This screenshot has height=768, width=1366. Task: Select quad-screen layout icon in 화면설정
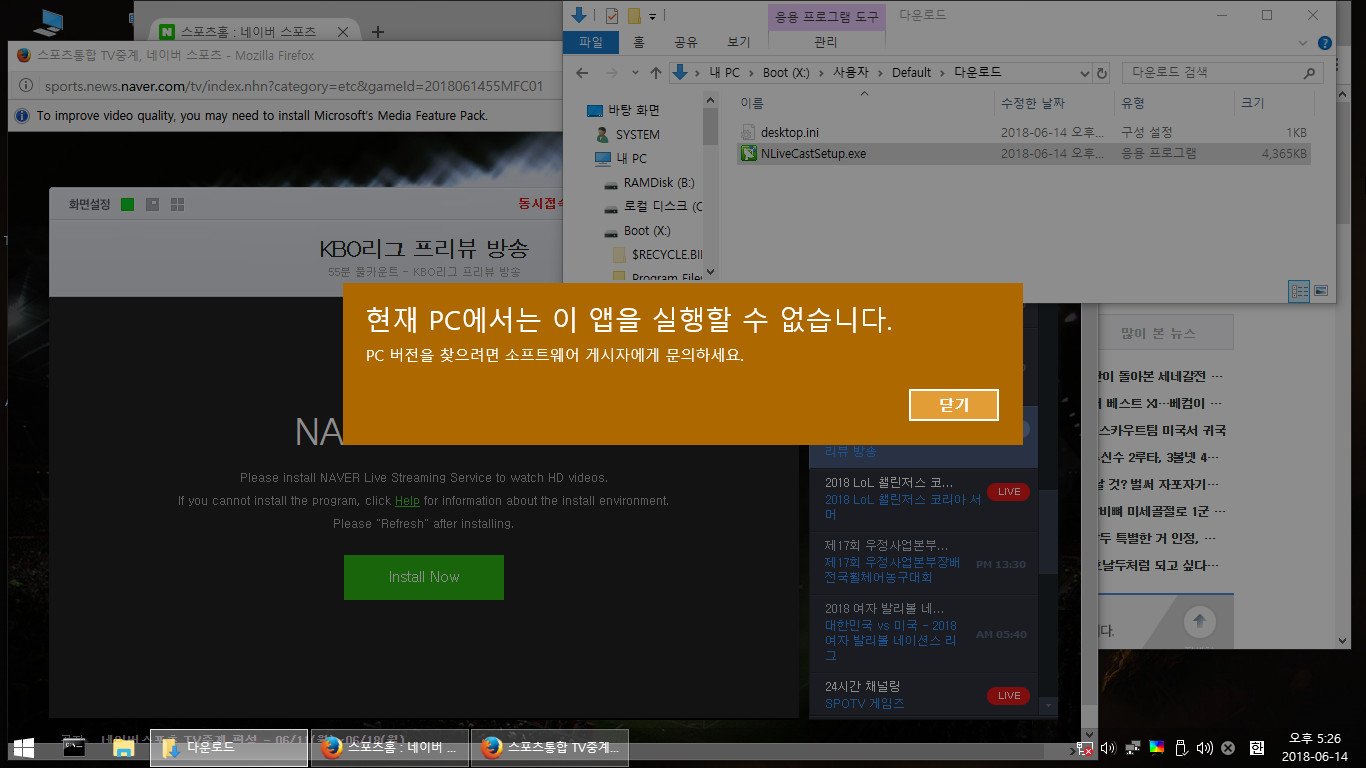click(x=177, y=204)
